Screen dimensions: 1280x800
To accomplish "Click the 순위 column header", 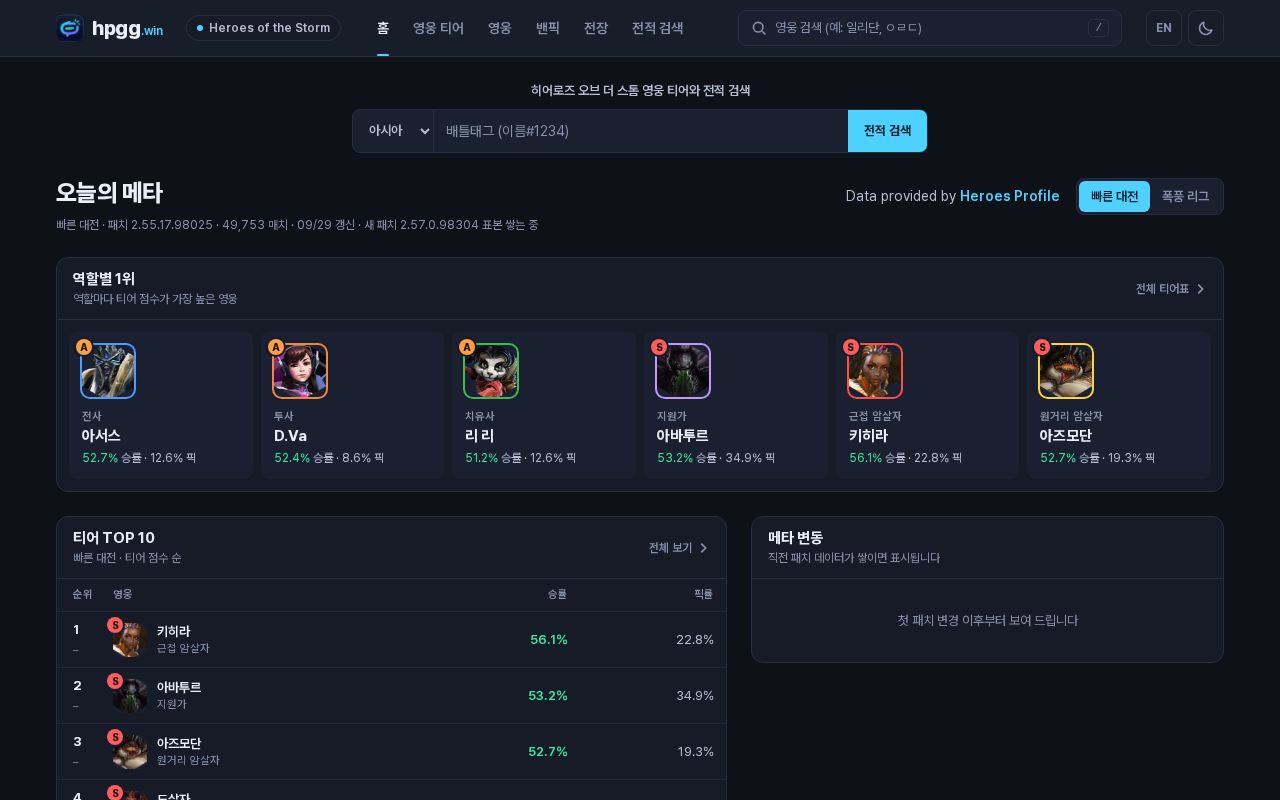I will click(x=82, y=594).
